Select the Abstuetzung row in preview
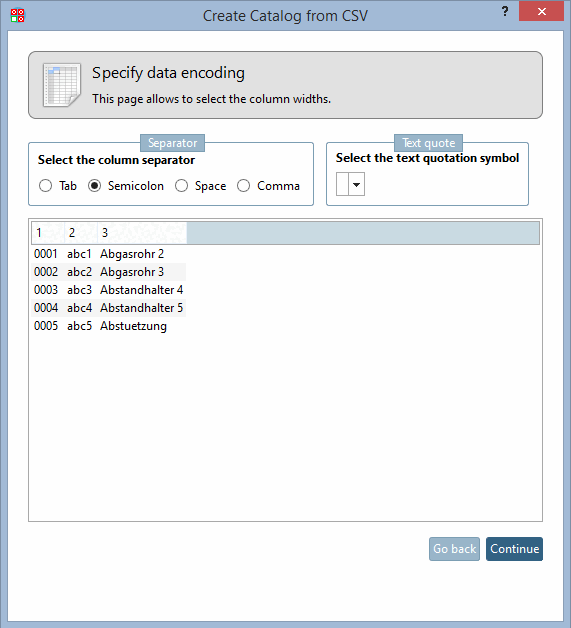571x628 pixels. click(x=109, y=326)
